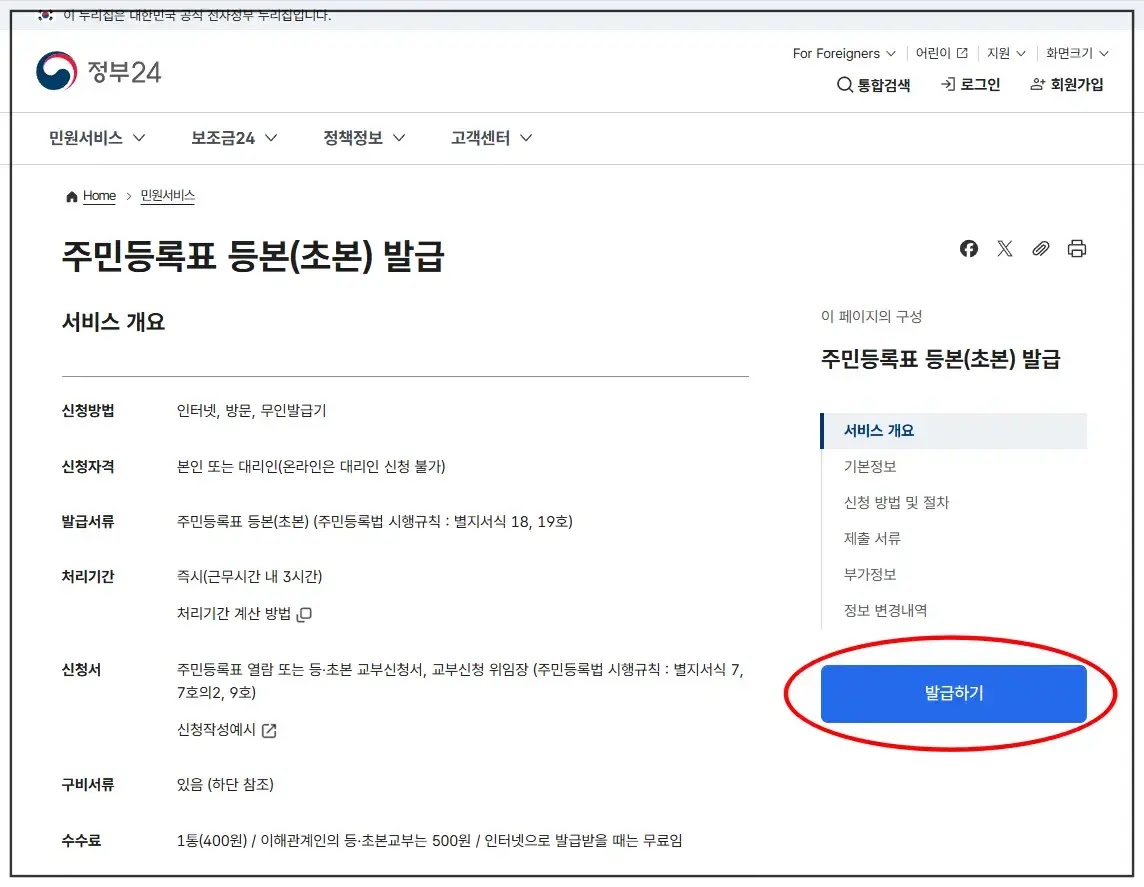Click the 서비스 개요 heading
Viewport: 1144px width, 887px height.
pyautogui.click(x=113, y=322)
